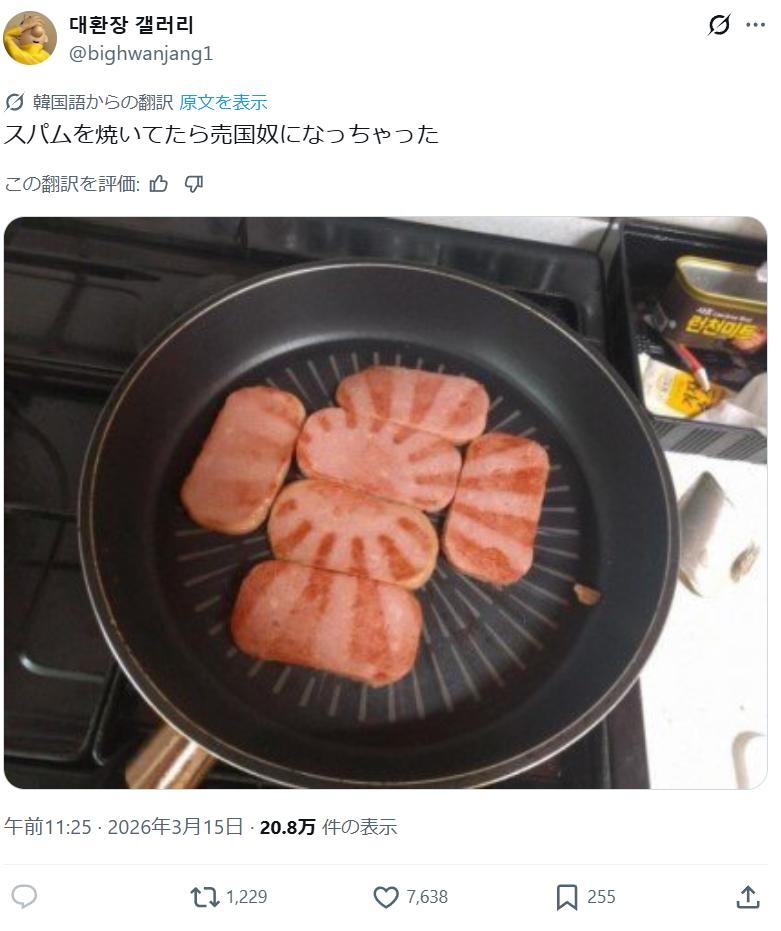This screenshot has width=781, height=931.
Task: Click the Grok icon at top right
Action: (719, 25)
